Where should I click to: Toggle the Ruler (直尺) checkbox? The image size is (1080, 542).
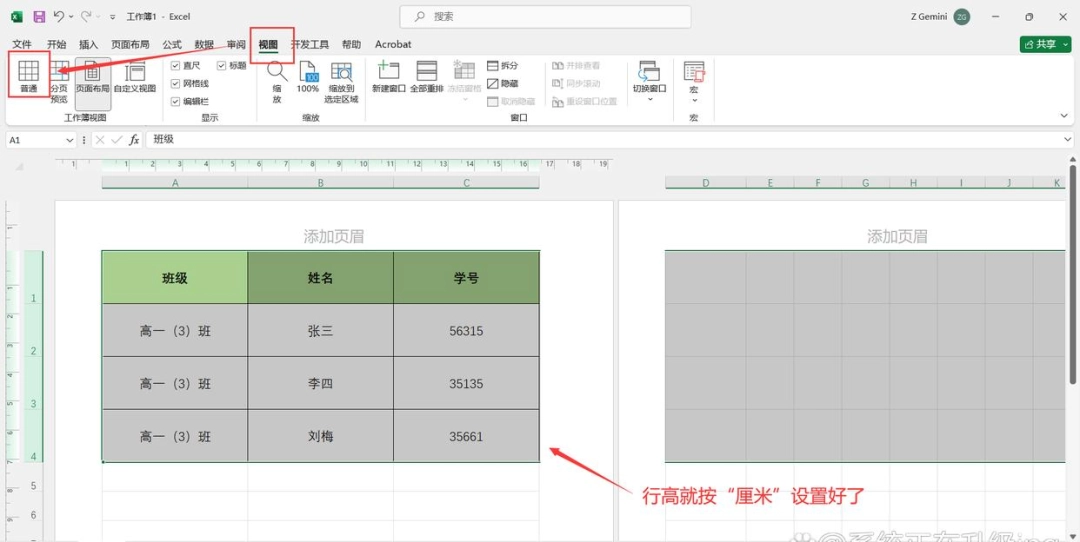pos(176,65)
